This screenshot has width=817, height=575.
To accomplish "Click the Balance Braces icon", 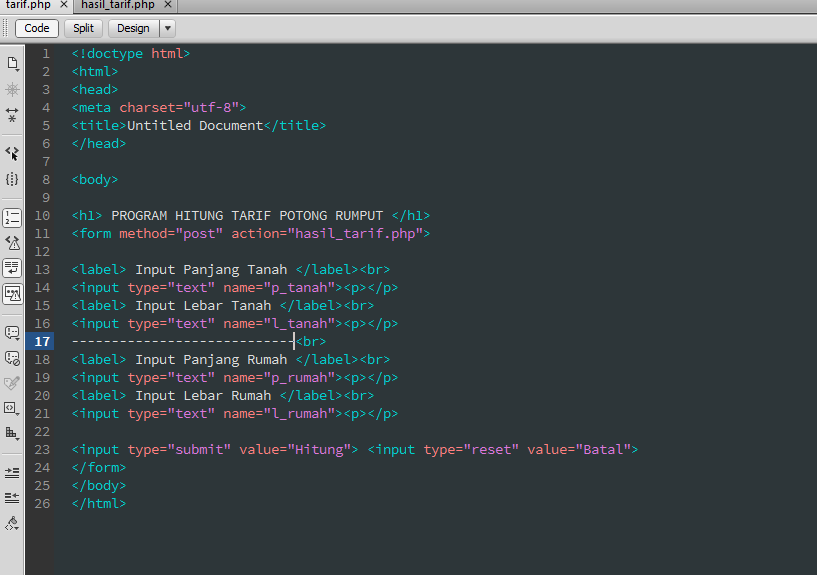I will coord(12,179).
